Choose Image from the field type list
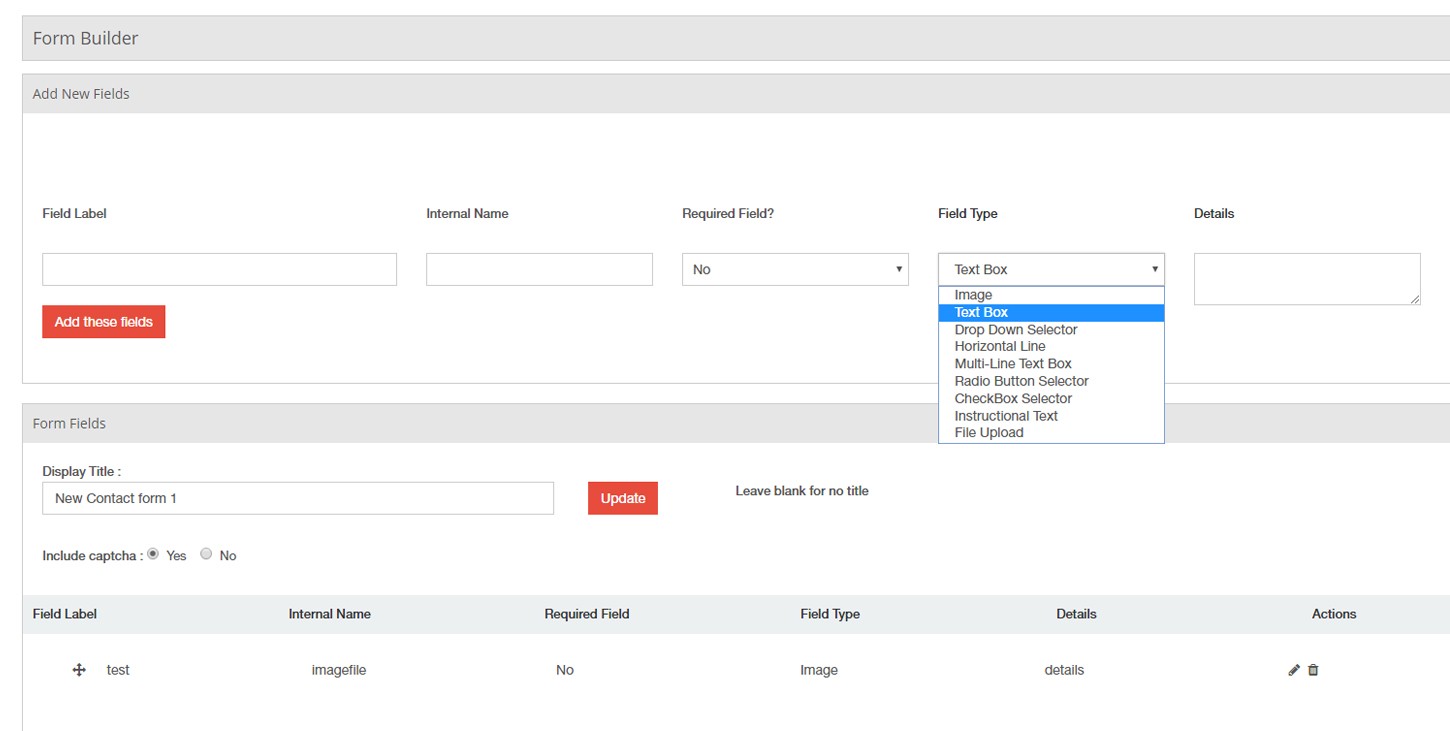The height and width of the screenshot is (731, 1450). click(x=973, y=295)
